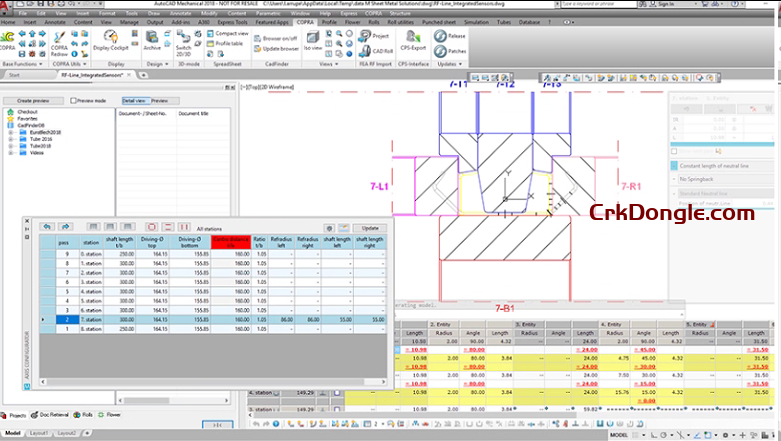Viewport: 781px width, 441px height.
Task: Click the Update browser icon
Action: point(258,49)
